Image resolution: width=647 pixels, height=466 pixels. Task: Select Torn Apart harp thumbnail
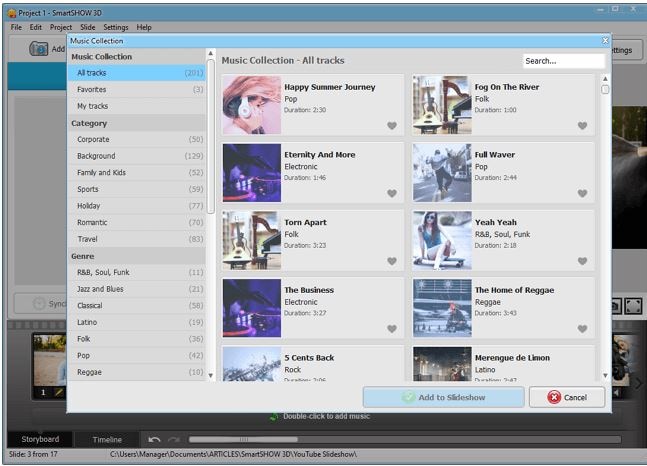tap(252, 240)
